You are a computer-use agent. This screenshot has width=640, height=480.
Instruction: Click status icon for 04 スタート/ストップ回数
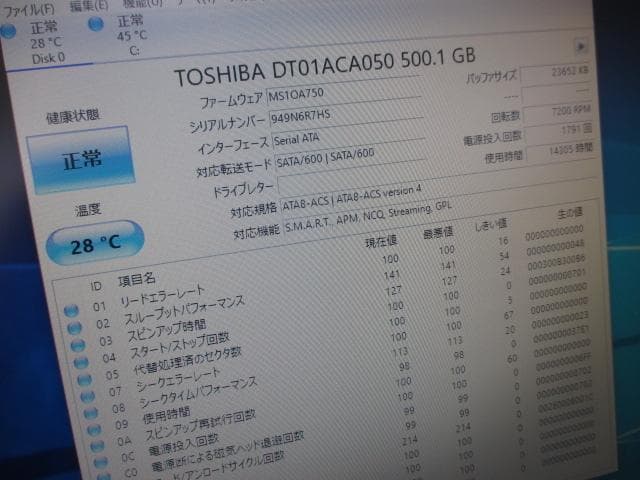pyautogui.click(x=78, y=361)
